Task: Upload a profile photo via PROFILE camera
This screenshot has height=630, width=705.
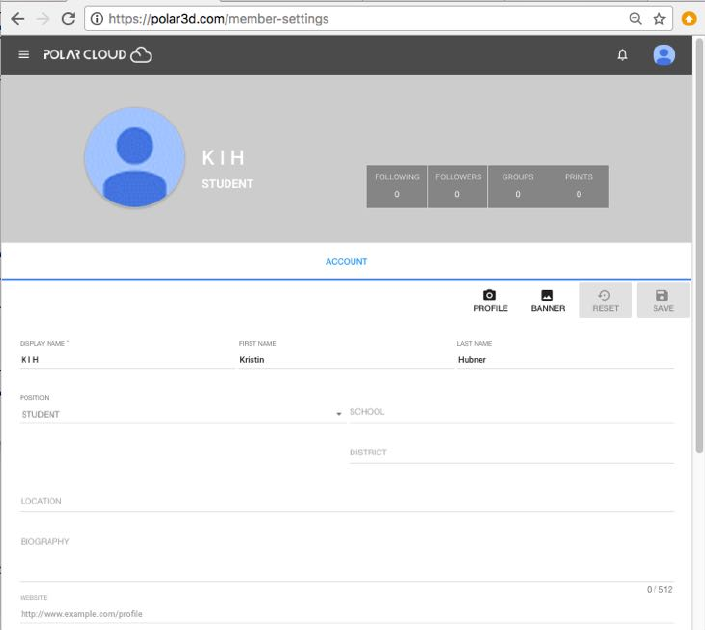Action: click(490, 300)
